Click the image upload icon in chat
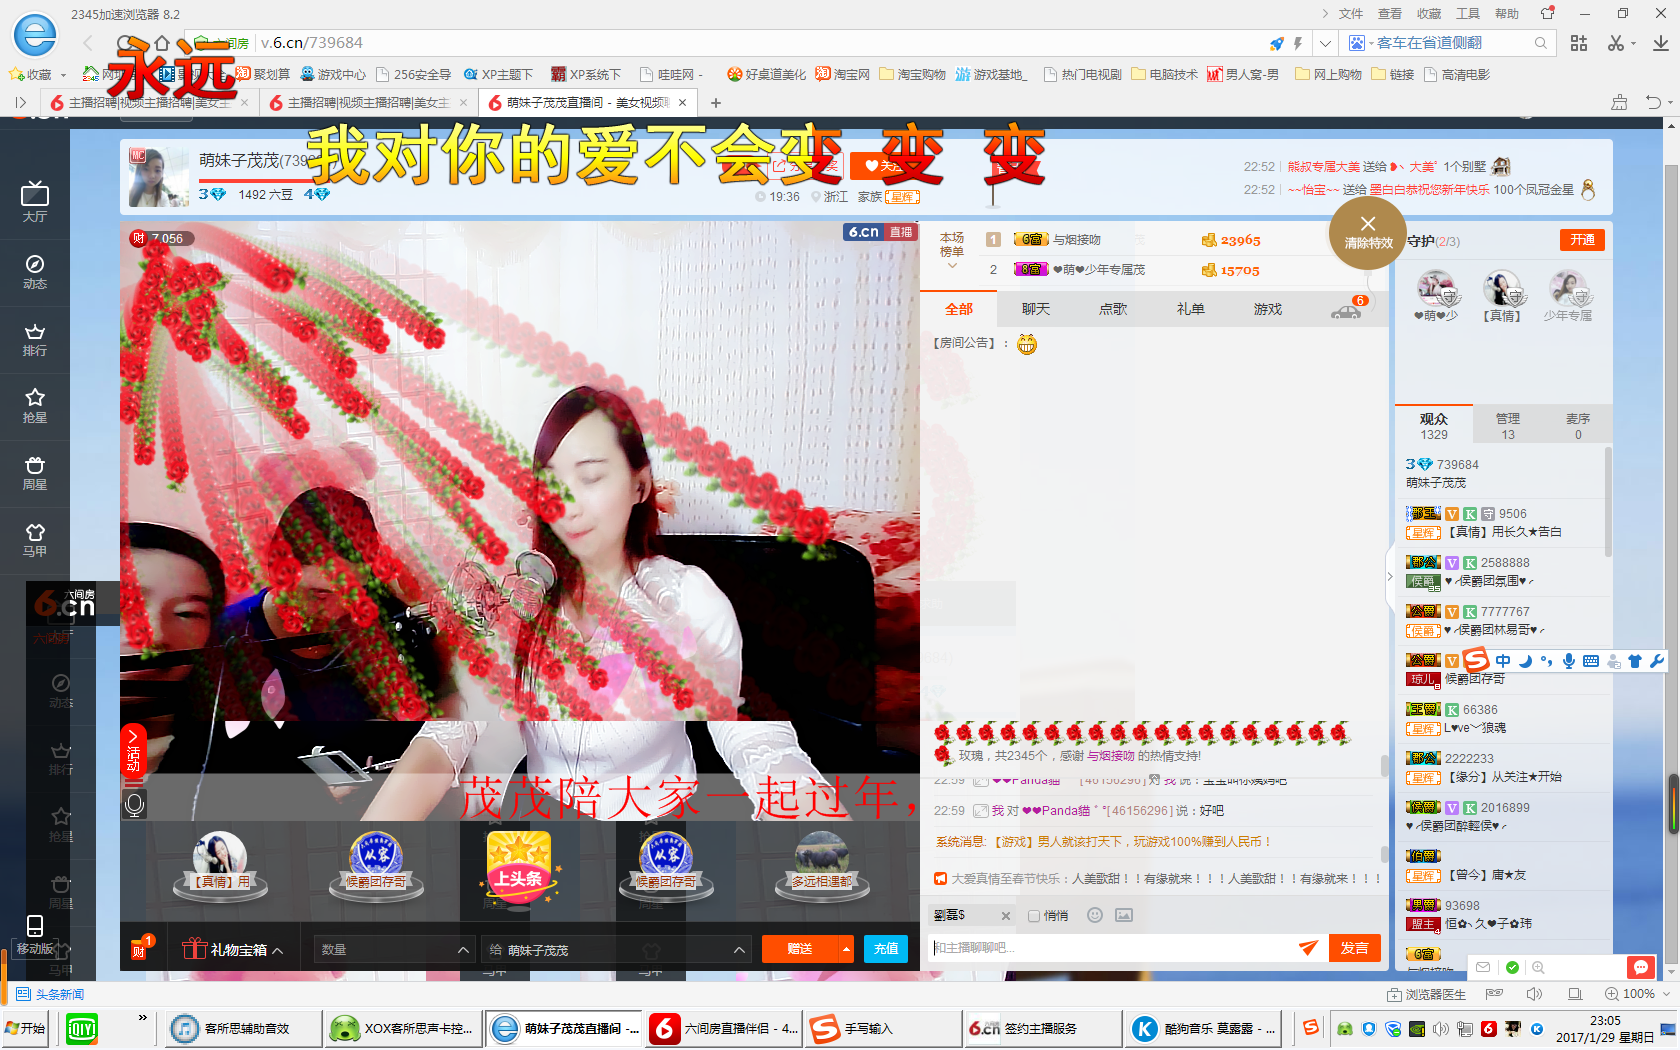This screenshot has width=1680, height=1050. click(1124, 915)
